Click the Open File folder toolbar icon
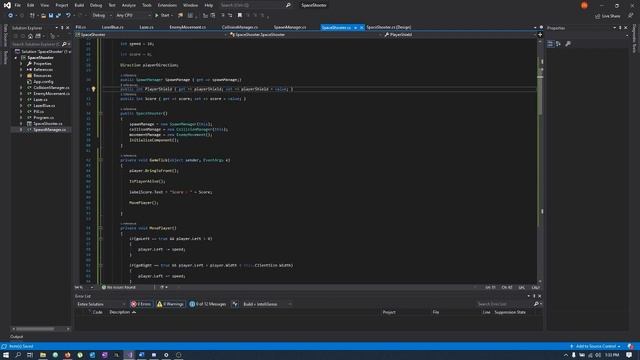Viewport: 640px width, 360px height. [x=43, y=16]
